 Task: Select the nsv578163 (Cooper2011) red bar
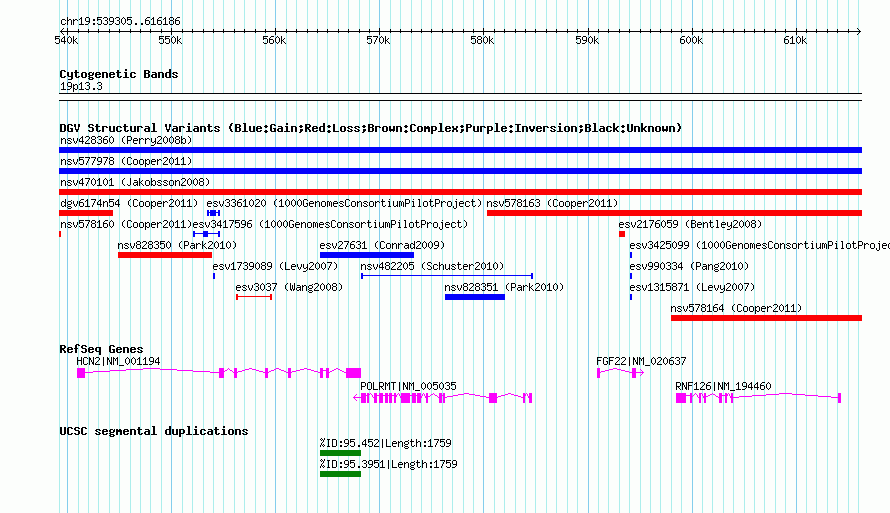pos(674,213)
